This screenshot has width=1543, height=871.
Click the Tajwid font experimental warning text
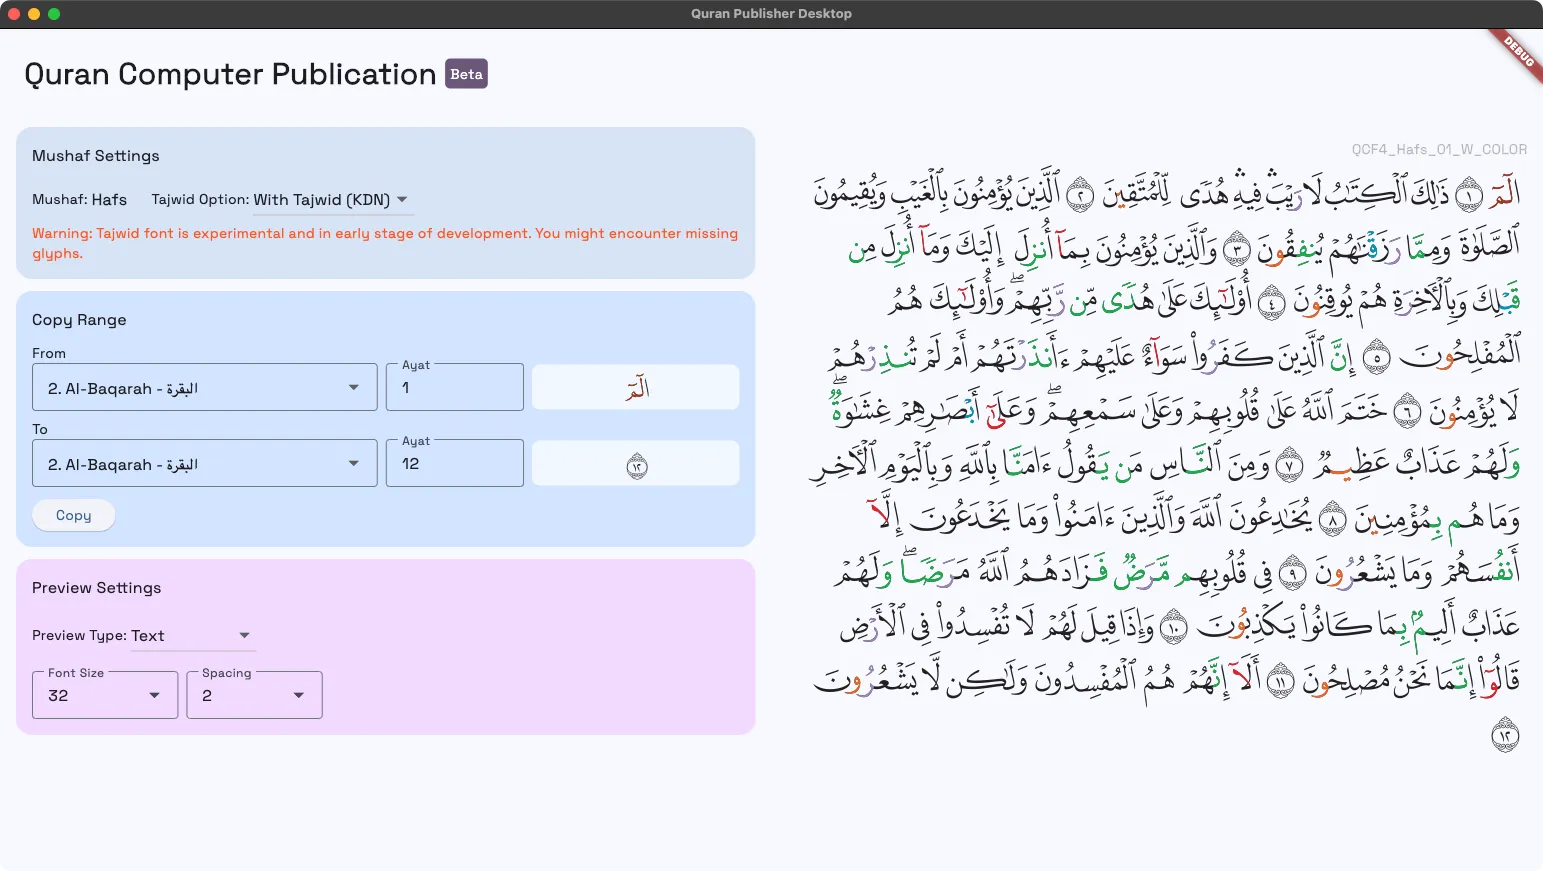coord(385,243)
